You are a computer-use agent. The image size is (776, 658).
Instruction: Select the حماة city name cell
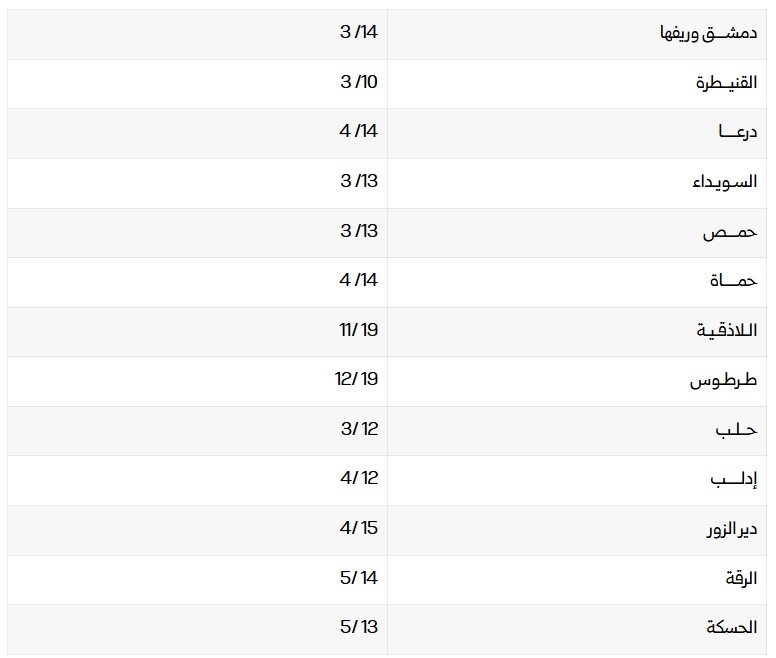[x=734, y=281]
